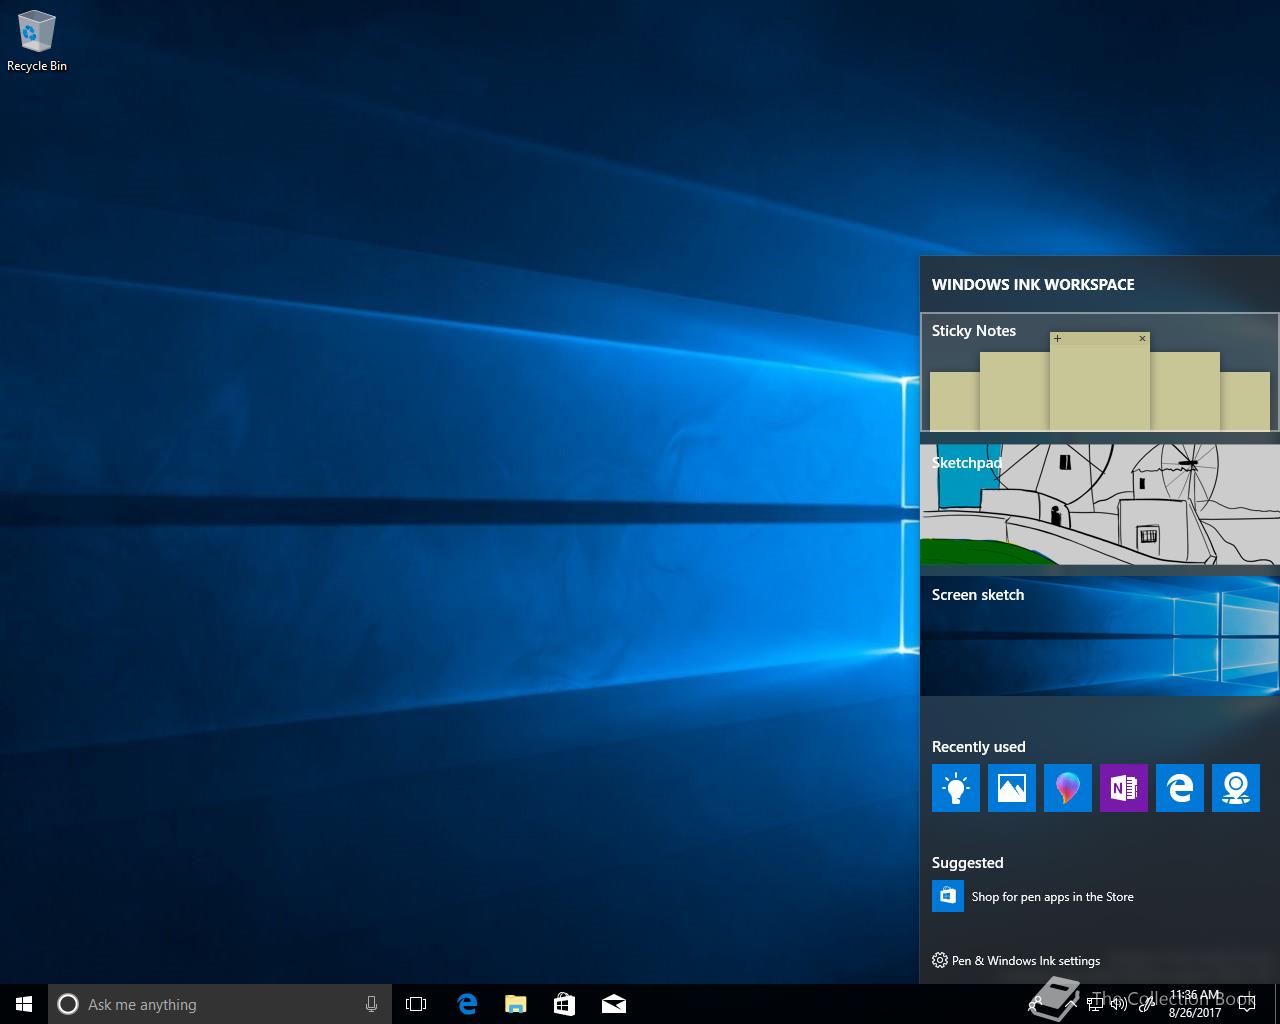This screenshot has width=1280, height=1024.
Task: Click Shop for pen apps in the Store
Action: [x=1052, y=897]
